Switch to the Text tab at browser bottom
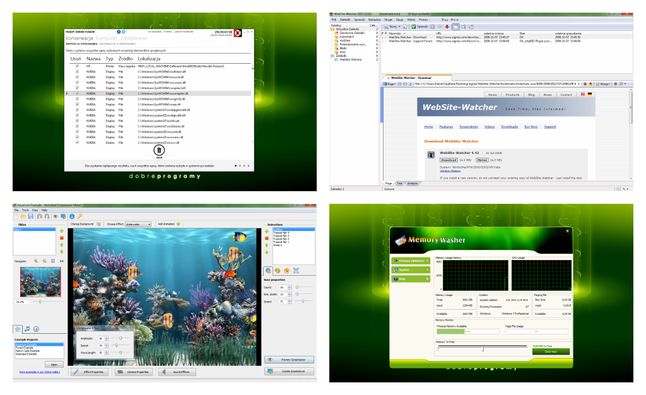The width and height of the screenshot is (646, 395). 399,184
